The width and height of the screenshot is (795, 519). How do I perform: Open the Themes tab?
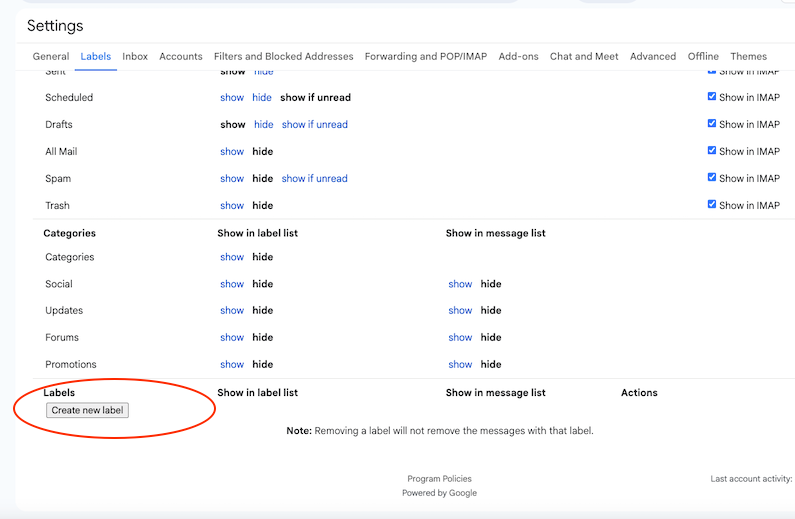[748, 57]
